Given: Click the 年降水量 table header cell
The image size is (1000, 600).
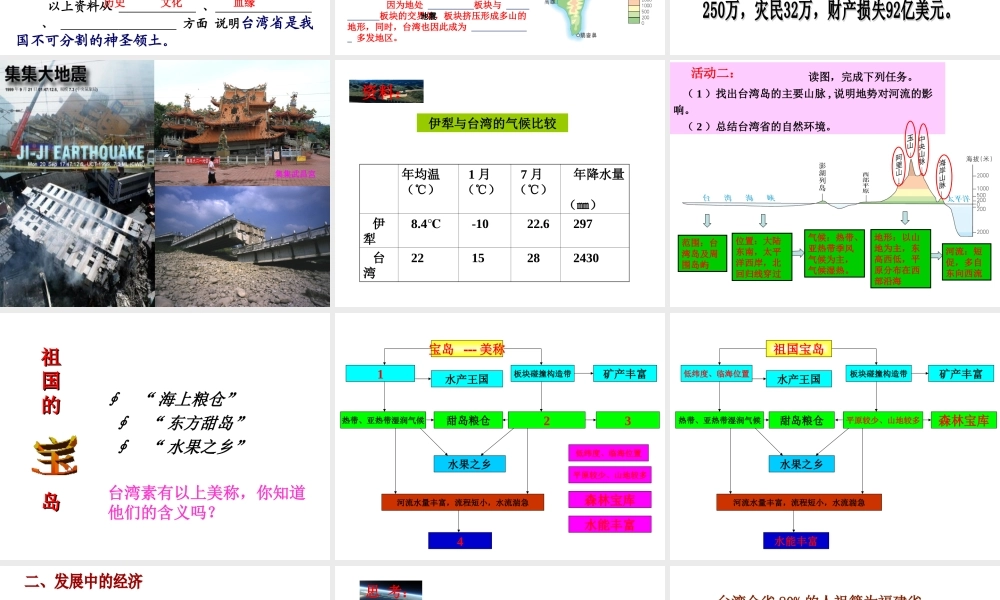Looking at the screenshot, I should click(x=594, y=189).
